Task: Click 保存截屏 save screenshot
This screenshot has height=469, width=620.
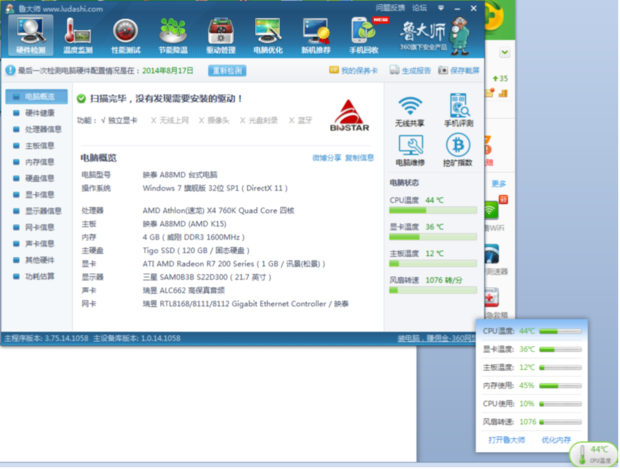Action: (459, 70)
